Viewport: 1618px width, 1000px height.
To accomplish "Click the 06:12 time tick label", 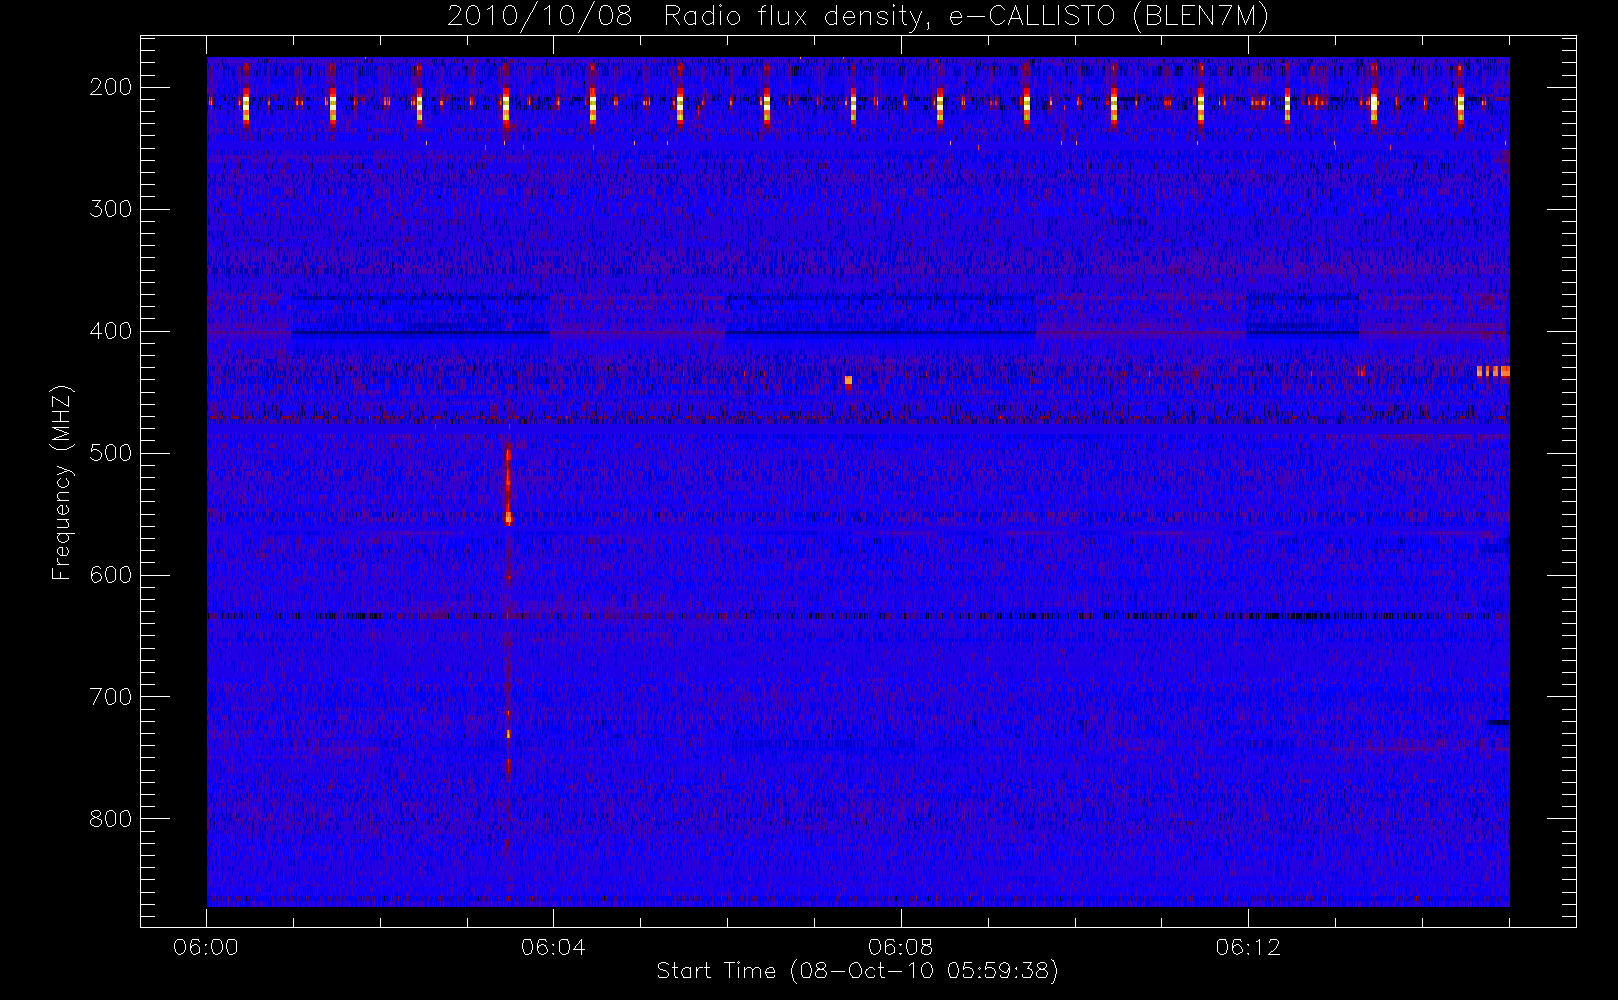I will tap(1248, 947).
